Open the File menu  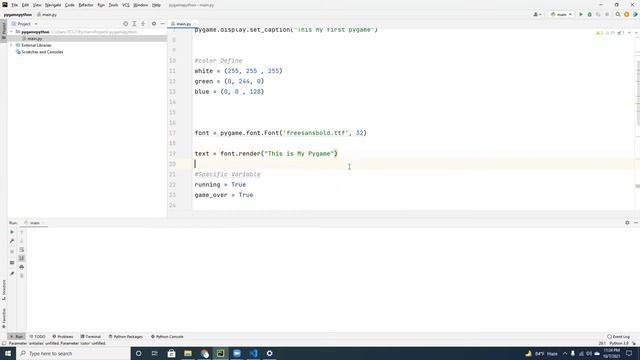(x=14, y=5)
